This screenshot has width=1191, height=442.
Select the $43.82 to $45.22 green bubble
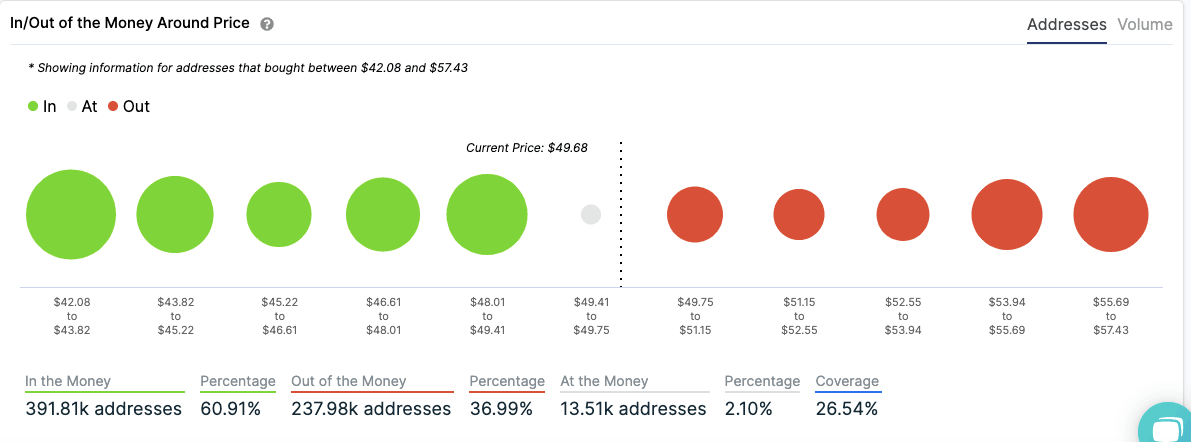pos(175,214)
